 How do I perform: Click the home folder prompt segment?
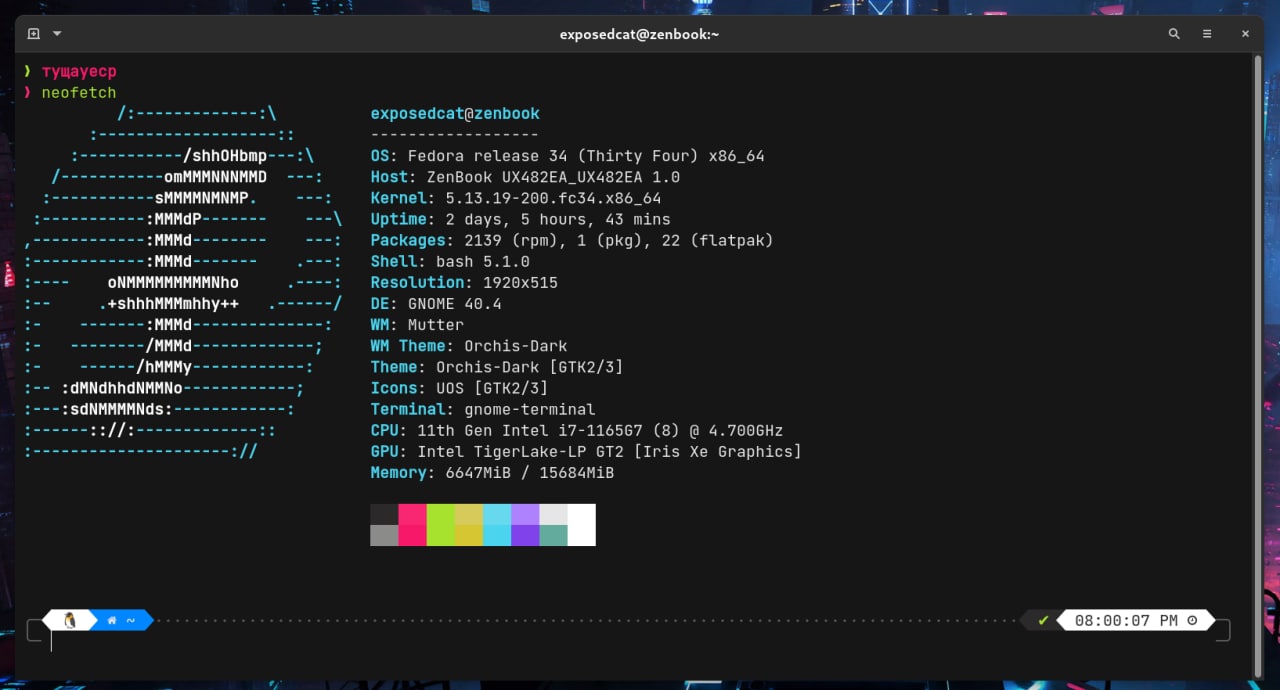[x=121, y=620]
